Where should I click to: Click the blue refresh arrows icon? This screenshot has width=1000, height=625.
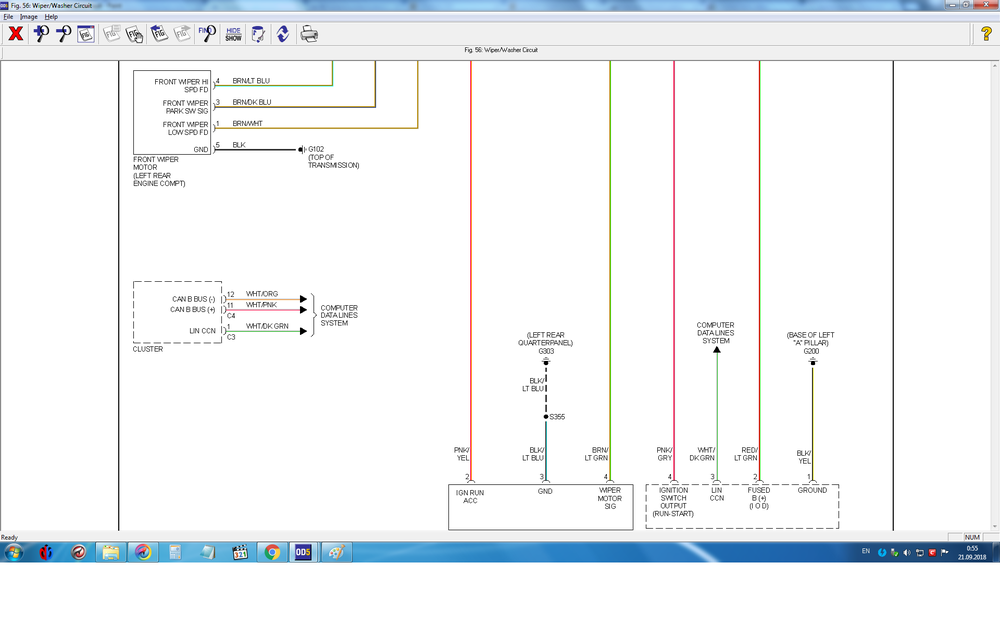tap(283, 34)
